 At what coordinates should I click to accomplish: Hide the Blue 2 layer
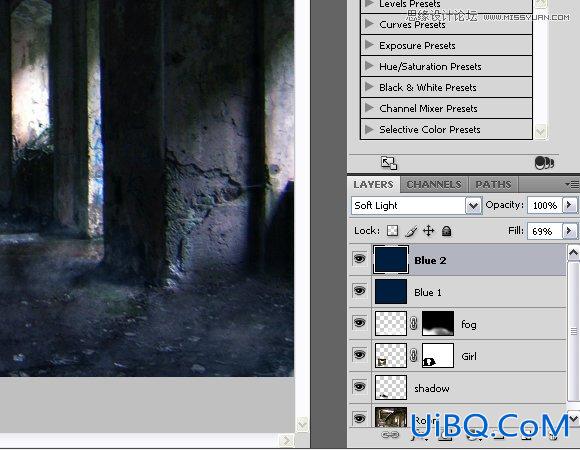tap(359, 258)
